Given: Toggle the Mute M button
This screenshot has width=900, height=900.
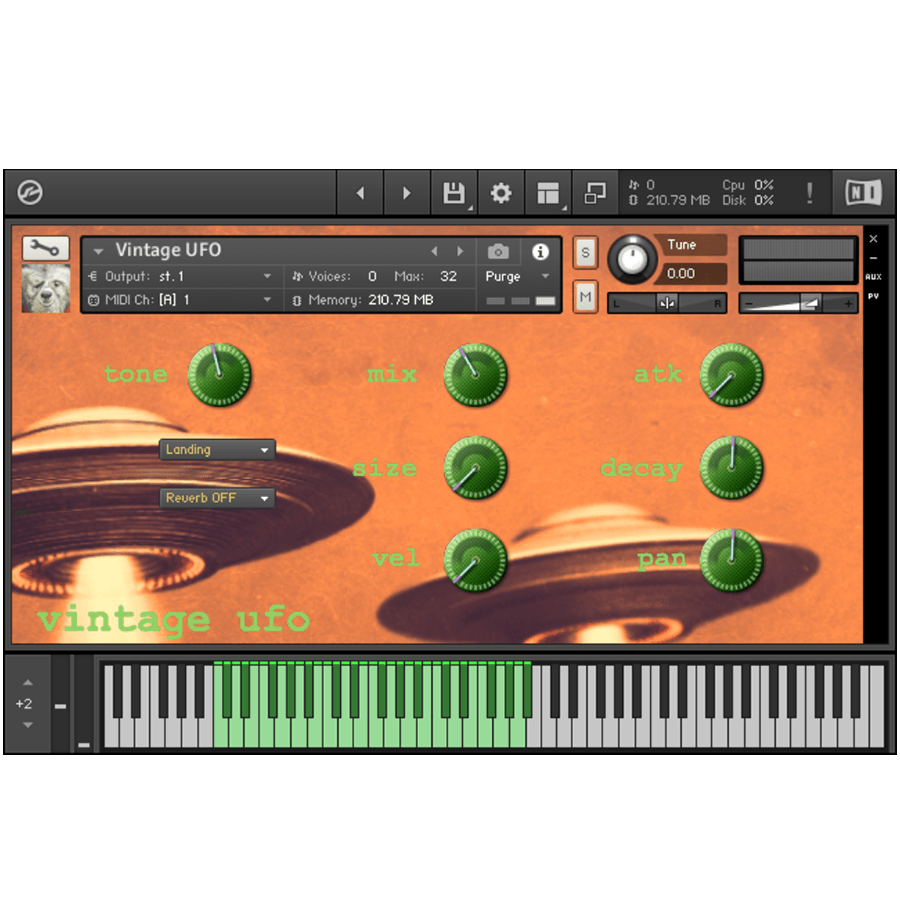Looking at the screenshot, I should 585,297.
